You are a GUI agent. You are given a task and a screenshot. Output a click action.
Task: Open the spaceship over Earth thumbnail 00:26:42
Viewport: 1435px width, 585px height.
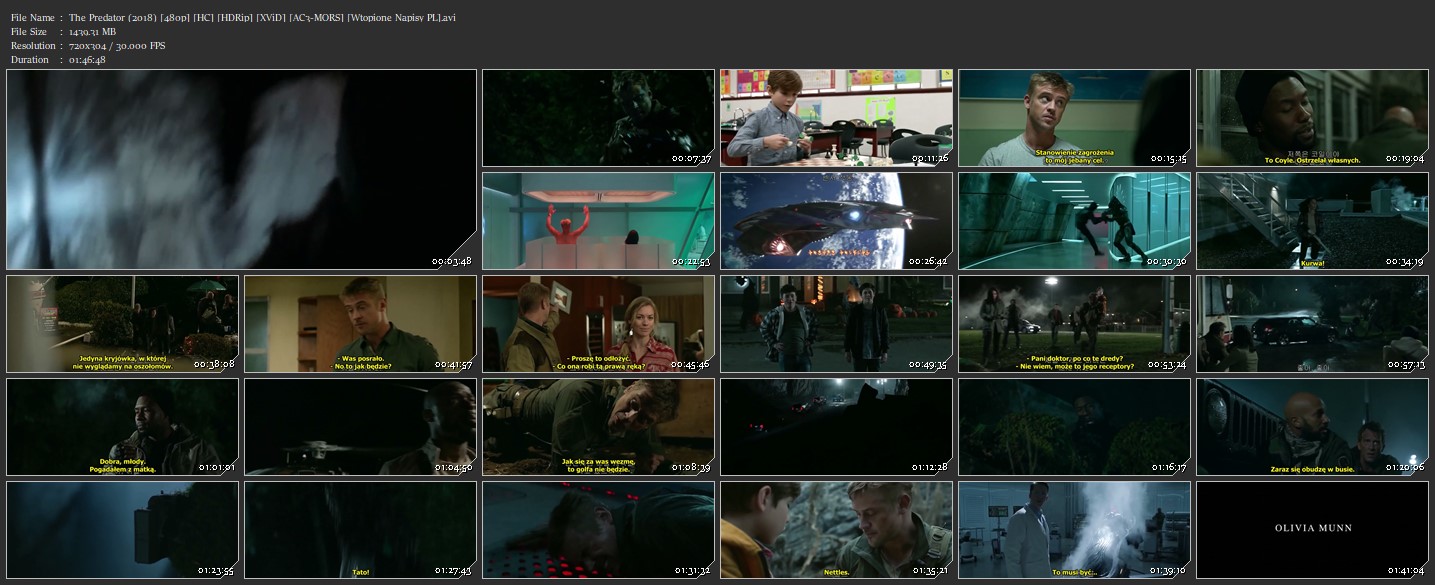836,221
